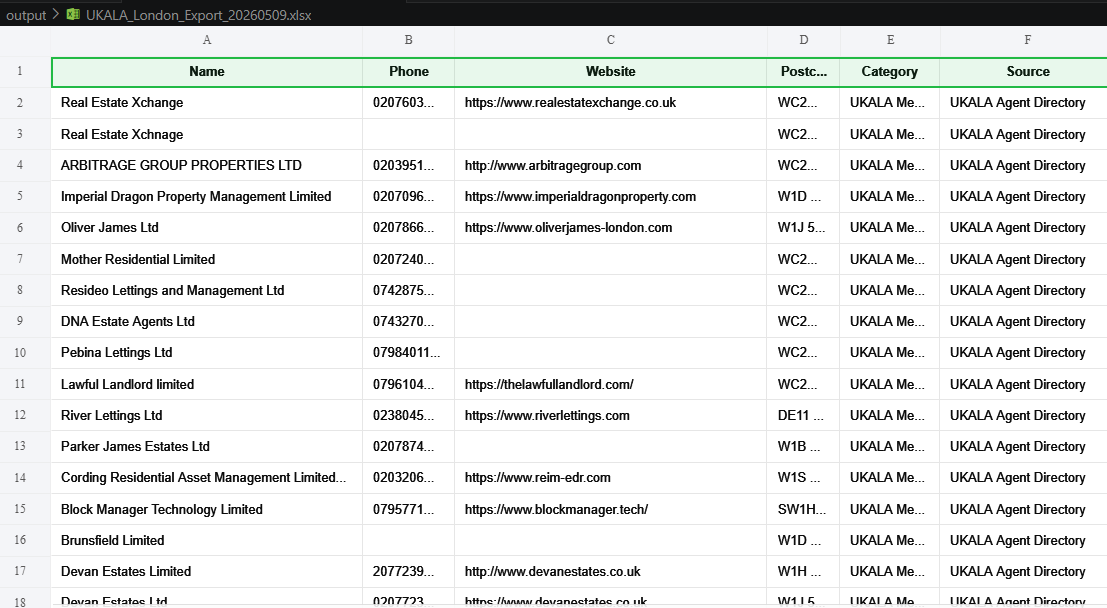This screenshot has height=608, width=1107.
Task: Click the Real Estate Xchnage name cell
Action: coord(207,134)
